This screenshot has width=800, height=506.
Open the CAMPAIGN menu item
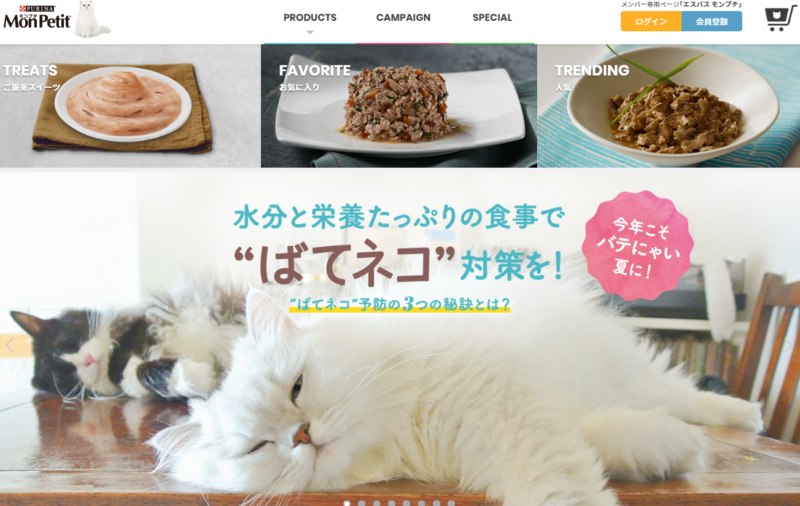(x=403, y=17)
